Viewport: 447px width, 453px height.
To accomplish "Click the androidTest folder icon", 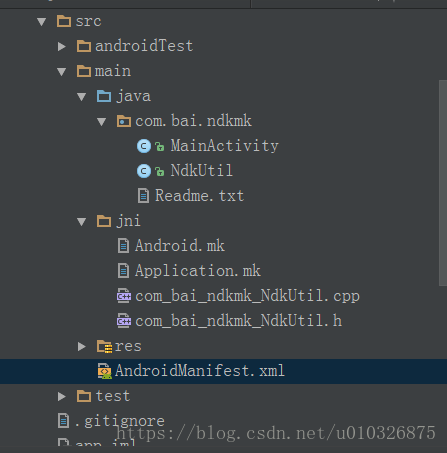I will pyautogui.click(x=84, y=46).
